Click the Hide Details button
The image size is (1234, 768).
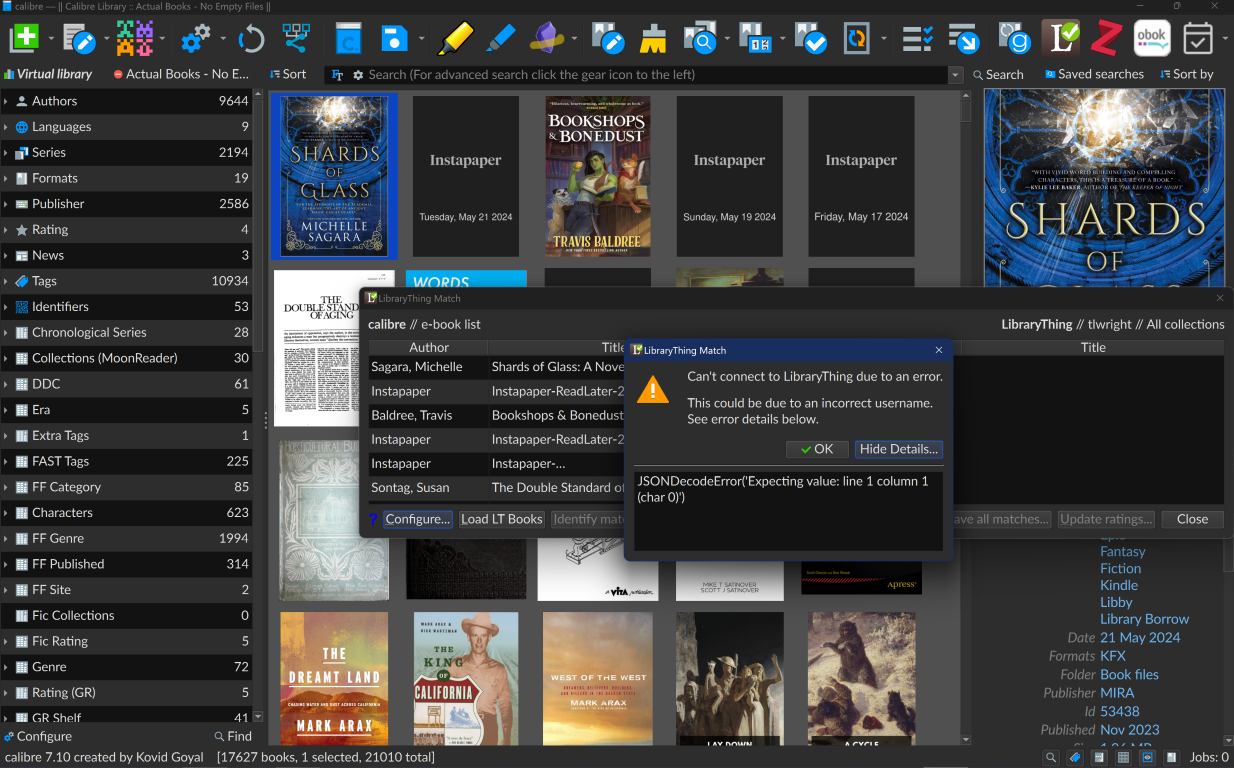(x=898, y=449)
